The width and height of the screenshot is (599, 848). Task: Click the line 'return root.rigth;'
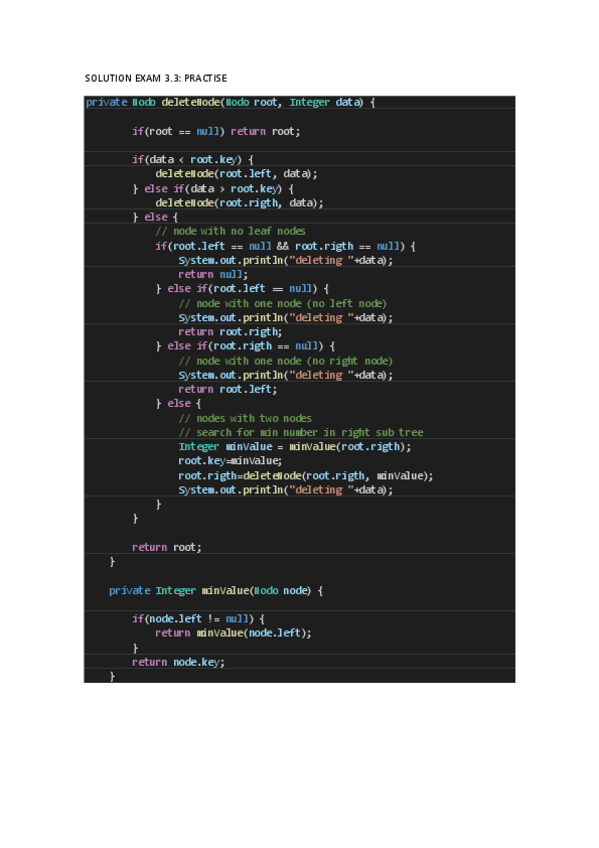[230, 332]
